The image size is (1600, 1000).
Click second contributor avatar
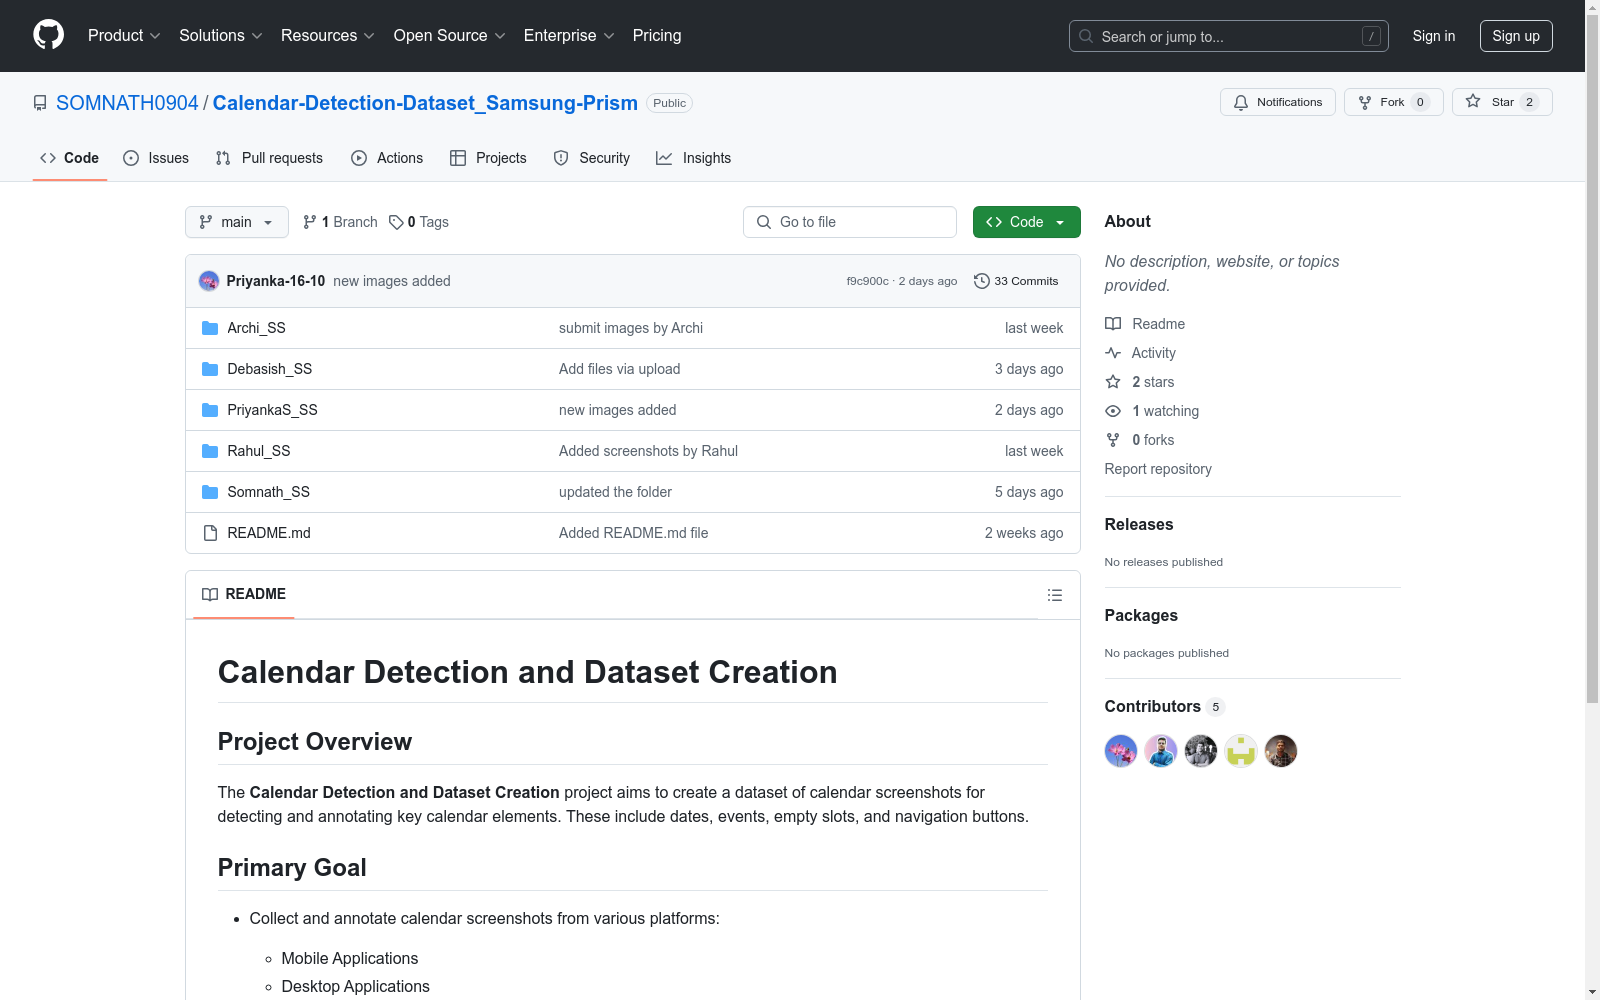click(x=1161, y=751)
